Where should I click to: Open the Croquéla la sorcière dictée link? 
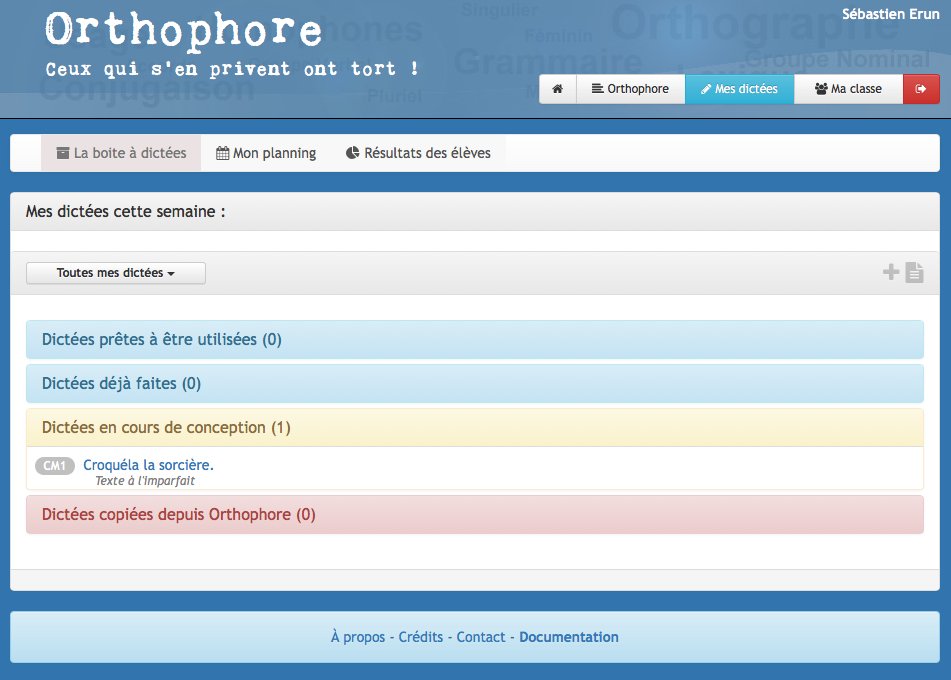tap(149, 465)
